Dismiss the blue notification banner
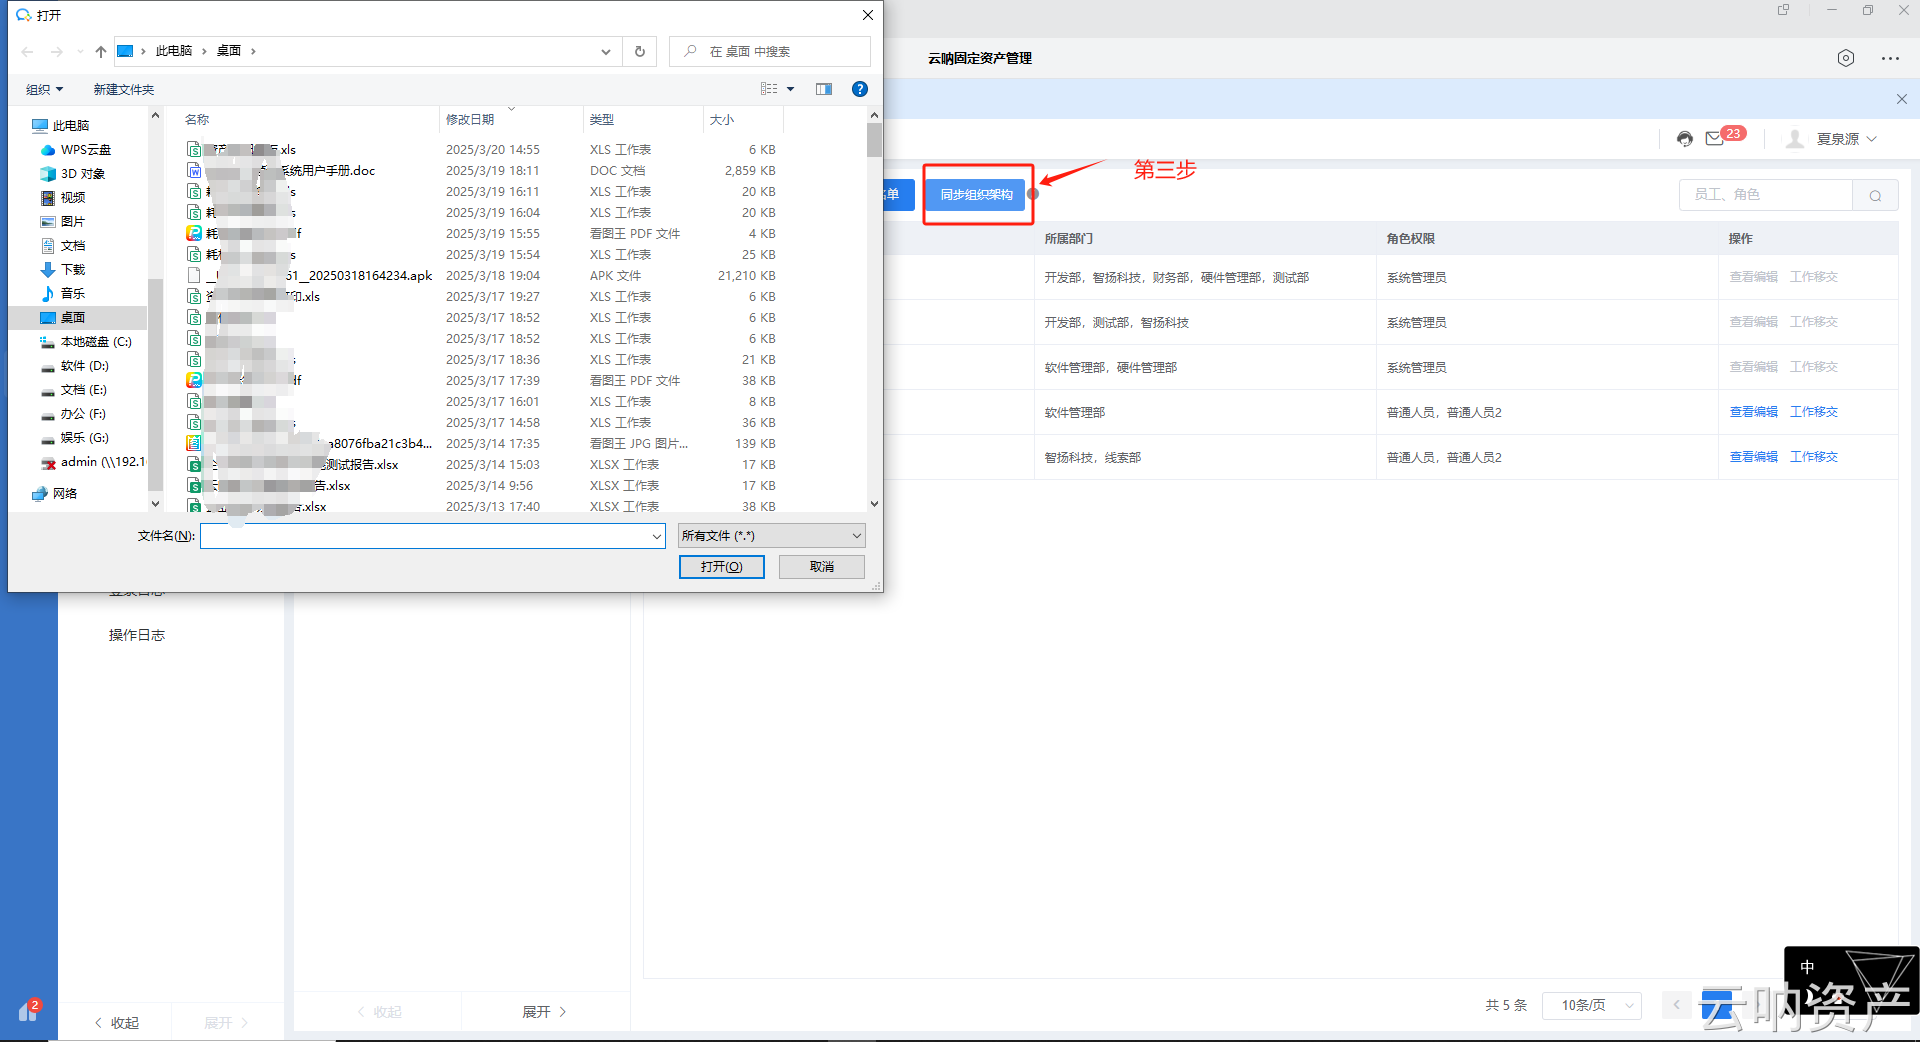 1902,99
